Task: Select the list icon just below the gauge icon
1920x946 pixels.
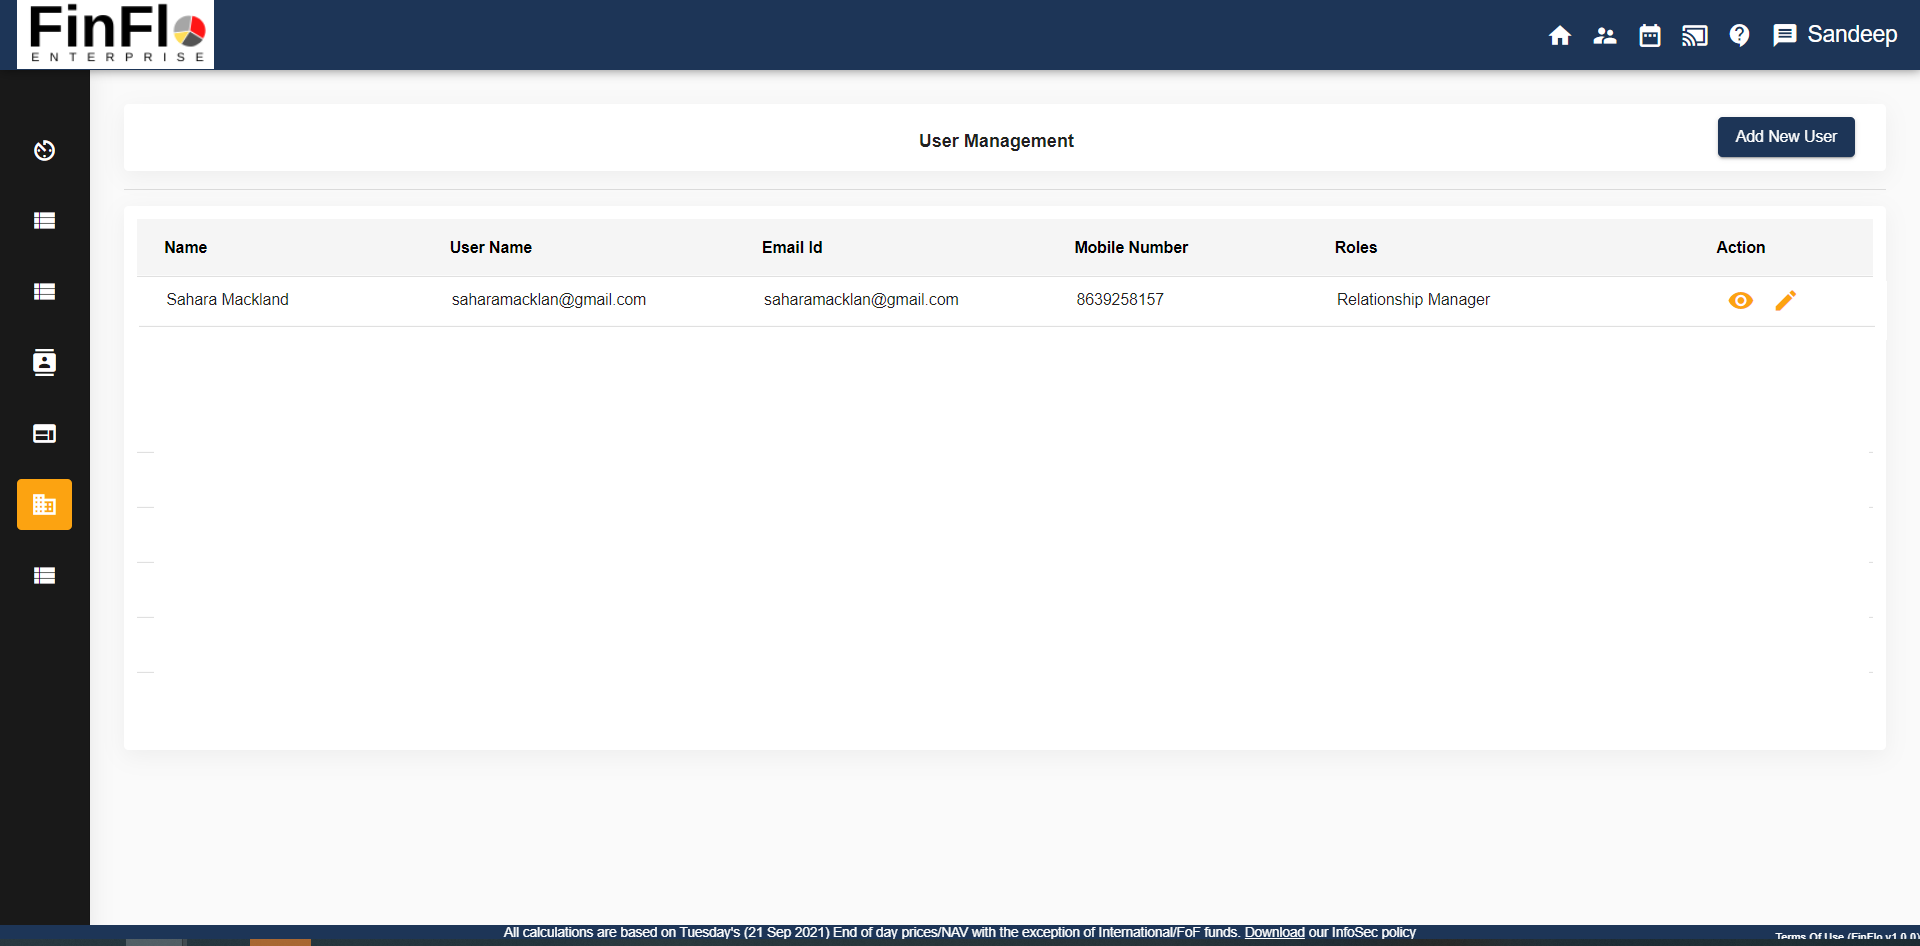Action: tap(44, 221)
